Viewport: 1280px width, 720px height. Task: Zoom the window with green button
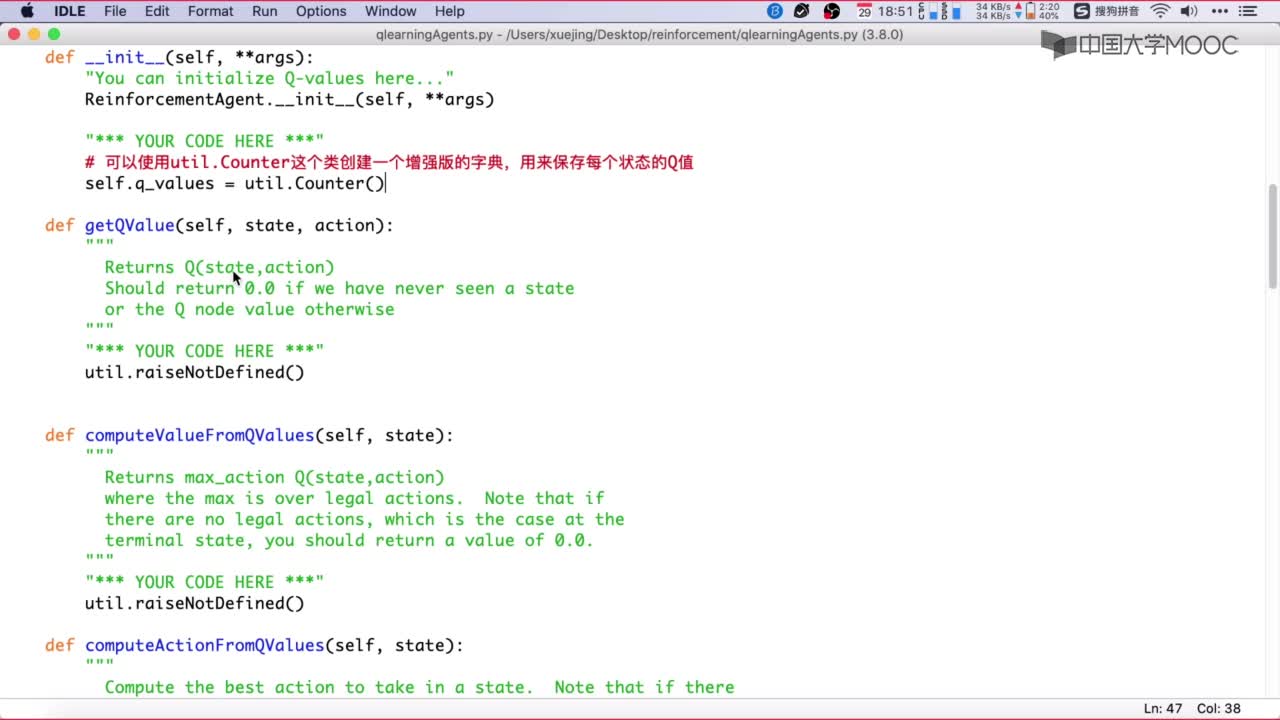click(53, 34)
